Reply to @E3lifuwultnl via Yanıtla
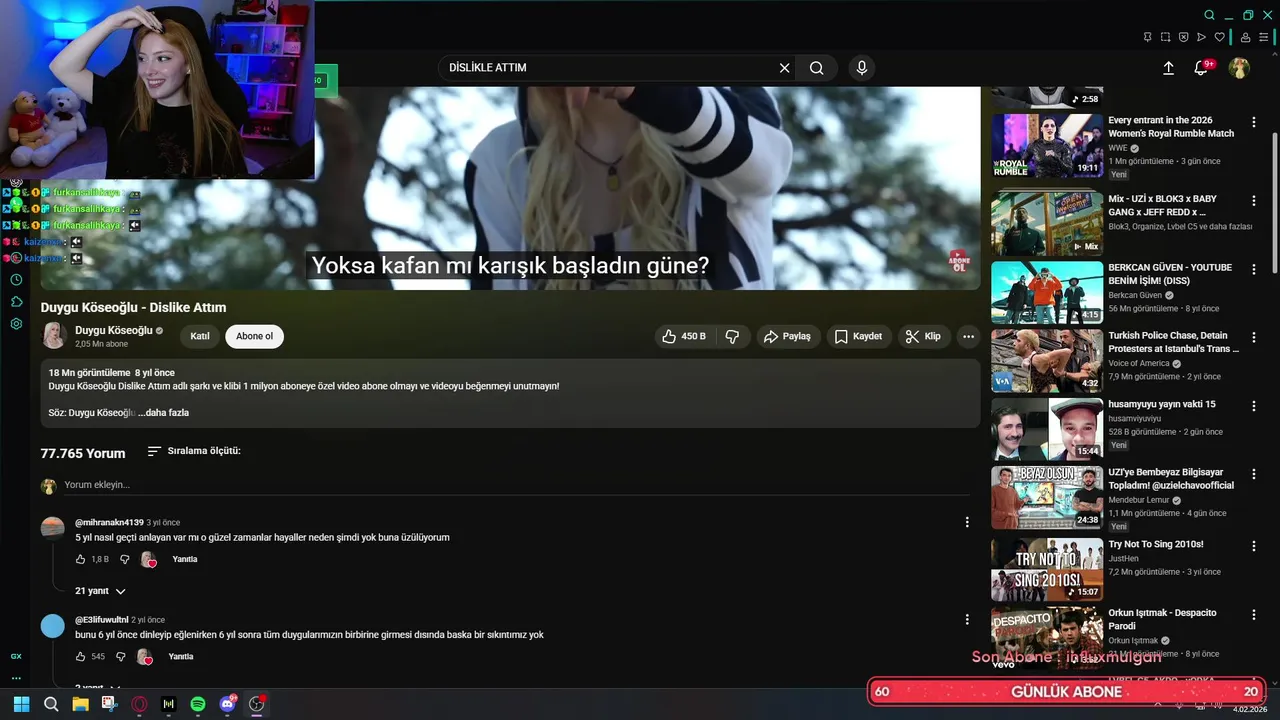The image size is (1280, 720). (x=181, y=657)
